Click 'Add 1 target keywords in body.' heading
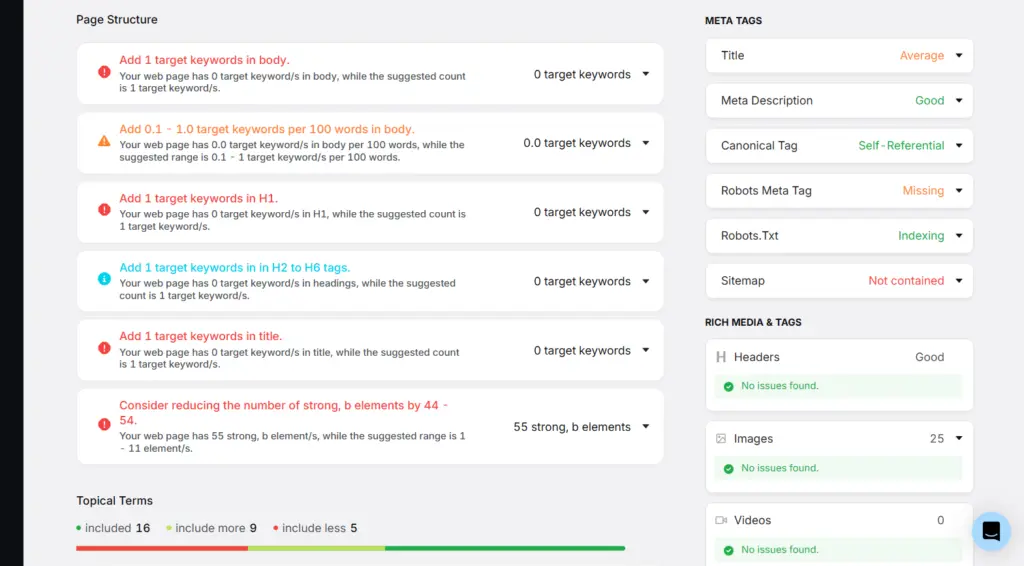Screen dimensions: 1024x566 (x=204, y=60)
